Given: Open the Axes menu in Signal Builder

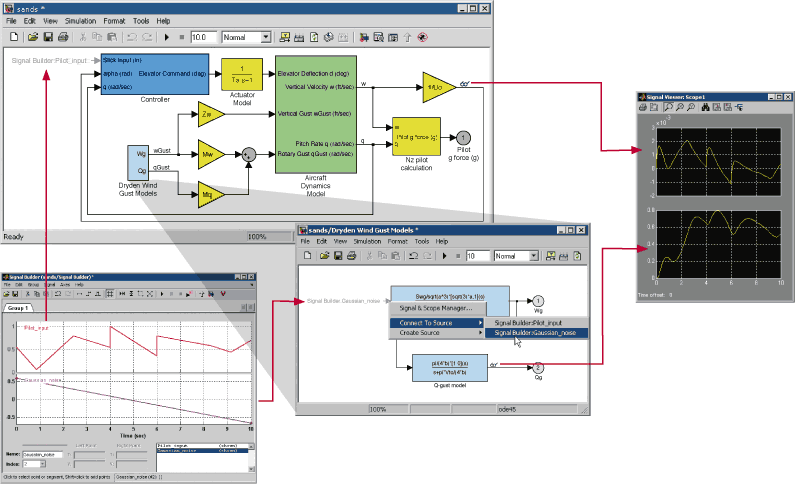Looking at the screenshot, I should click(x=65, y=285).
